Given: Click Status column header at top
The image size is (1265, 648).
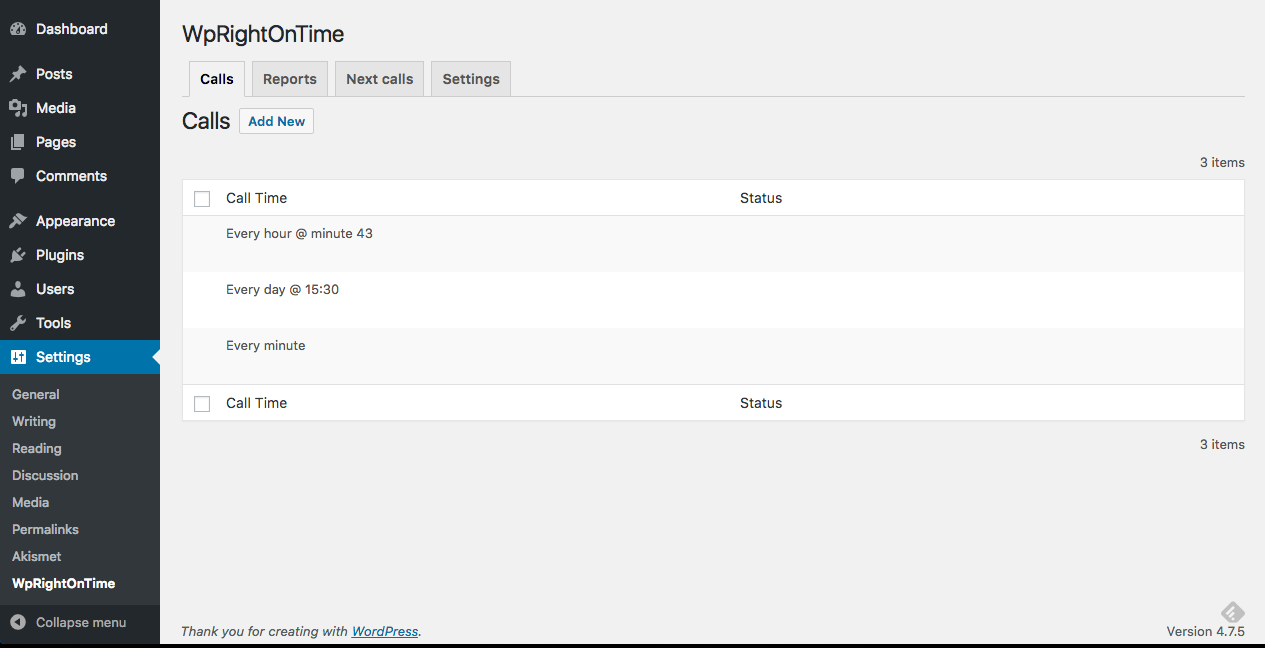Looking at the screenshot, I should point(761,198).
